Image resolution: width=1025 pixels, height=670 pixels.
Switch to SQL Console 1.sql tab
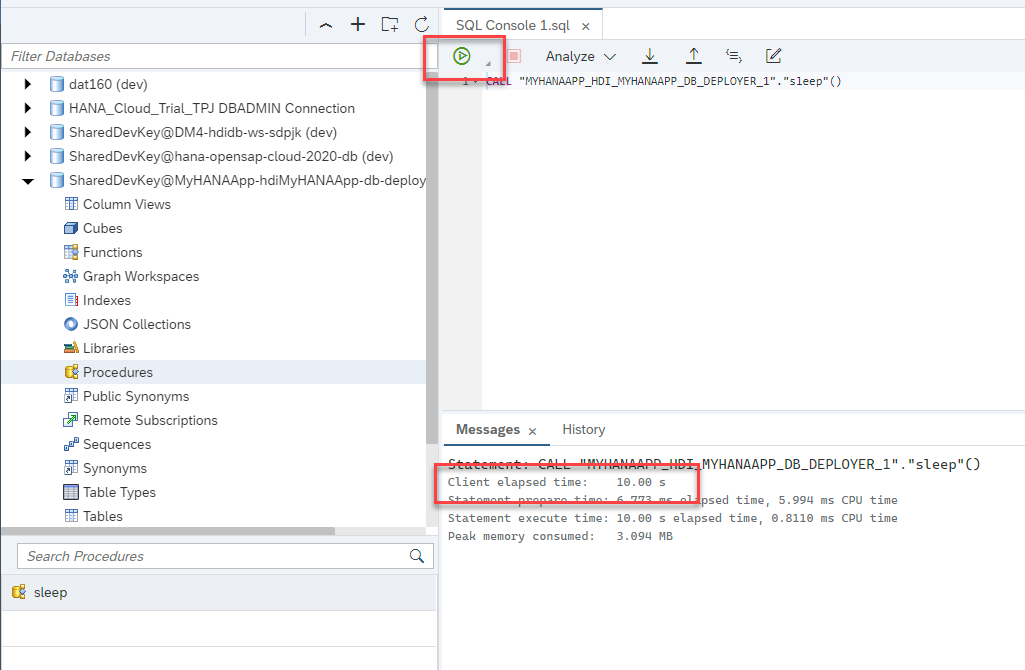(x=512, y=25)
